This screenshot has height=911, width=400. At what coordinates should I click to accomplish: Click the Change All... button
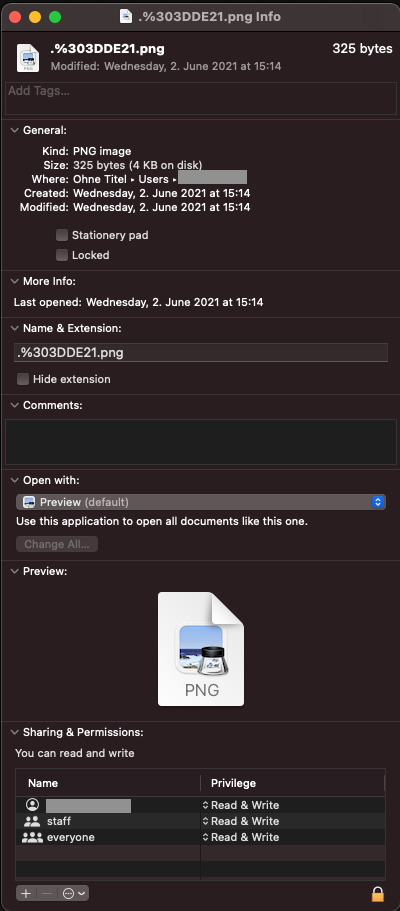(x=57, y=544)
